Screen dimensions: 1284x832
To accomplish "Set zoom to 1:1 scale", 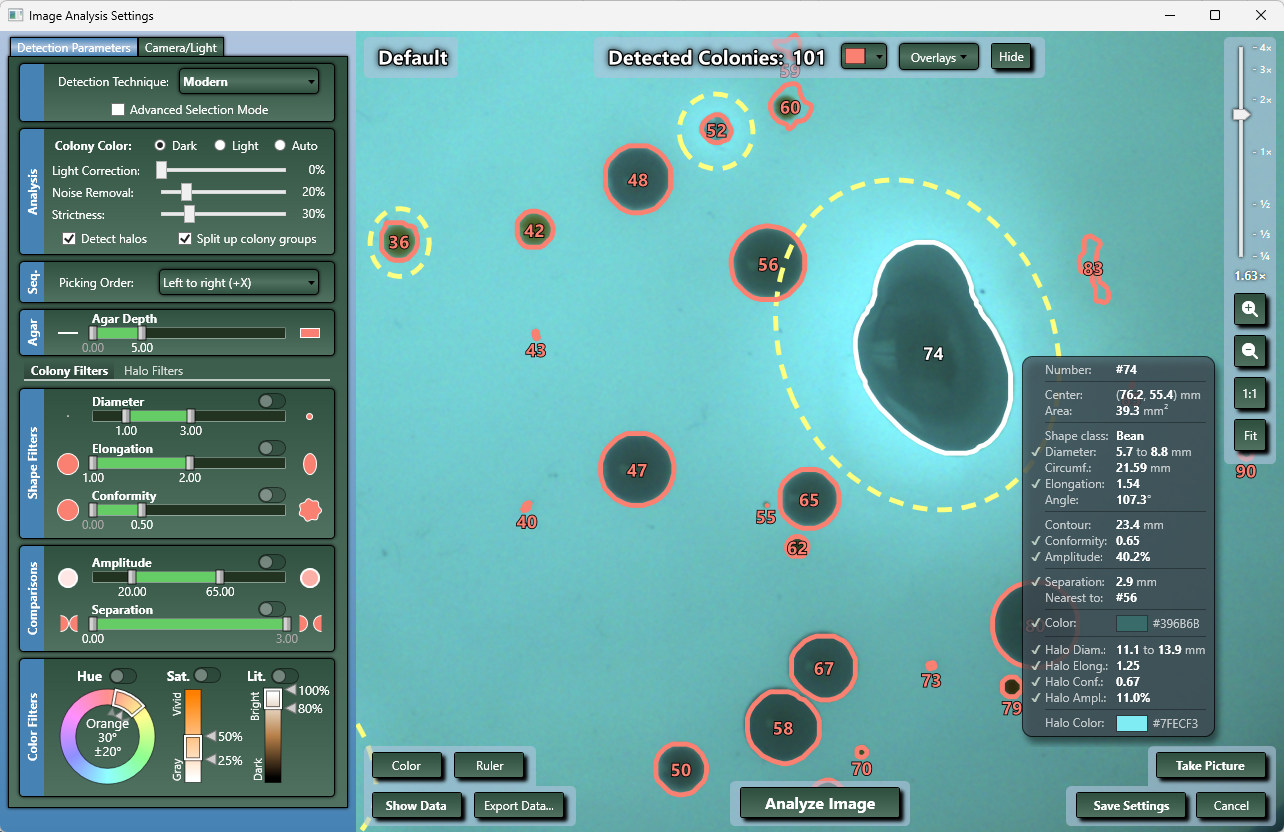I will pyautogui.click(x=1249, y=394).
